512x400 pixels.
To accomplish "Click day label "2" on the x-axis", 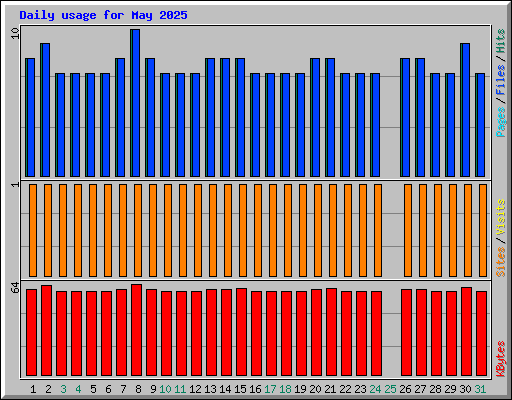I will (48, 389).
